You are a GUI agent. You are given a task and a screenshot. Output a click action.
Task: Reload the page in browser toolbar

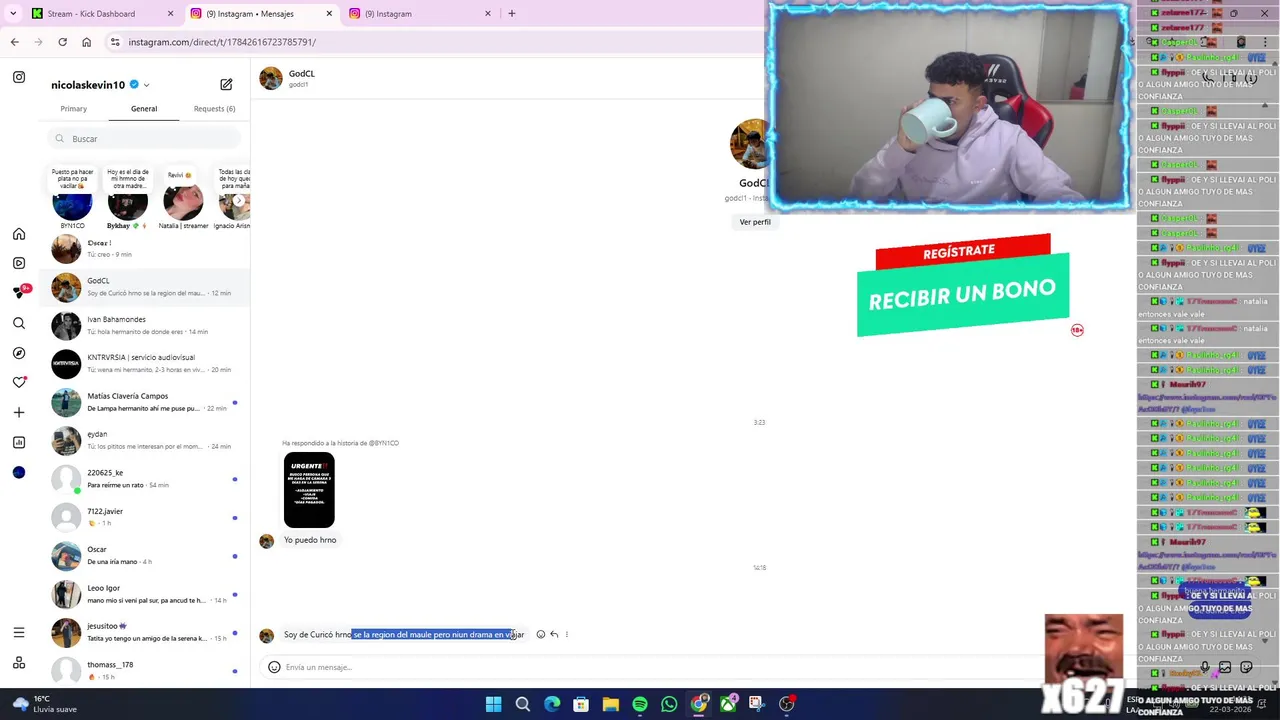click(x=62, y=42)
